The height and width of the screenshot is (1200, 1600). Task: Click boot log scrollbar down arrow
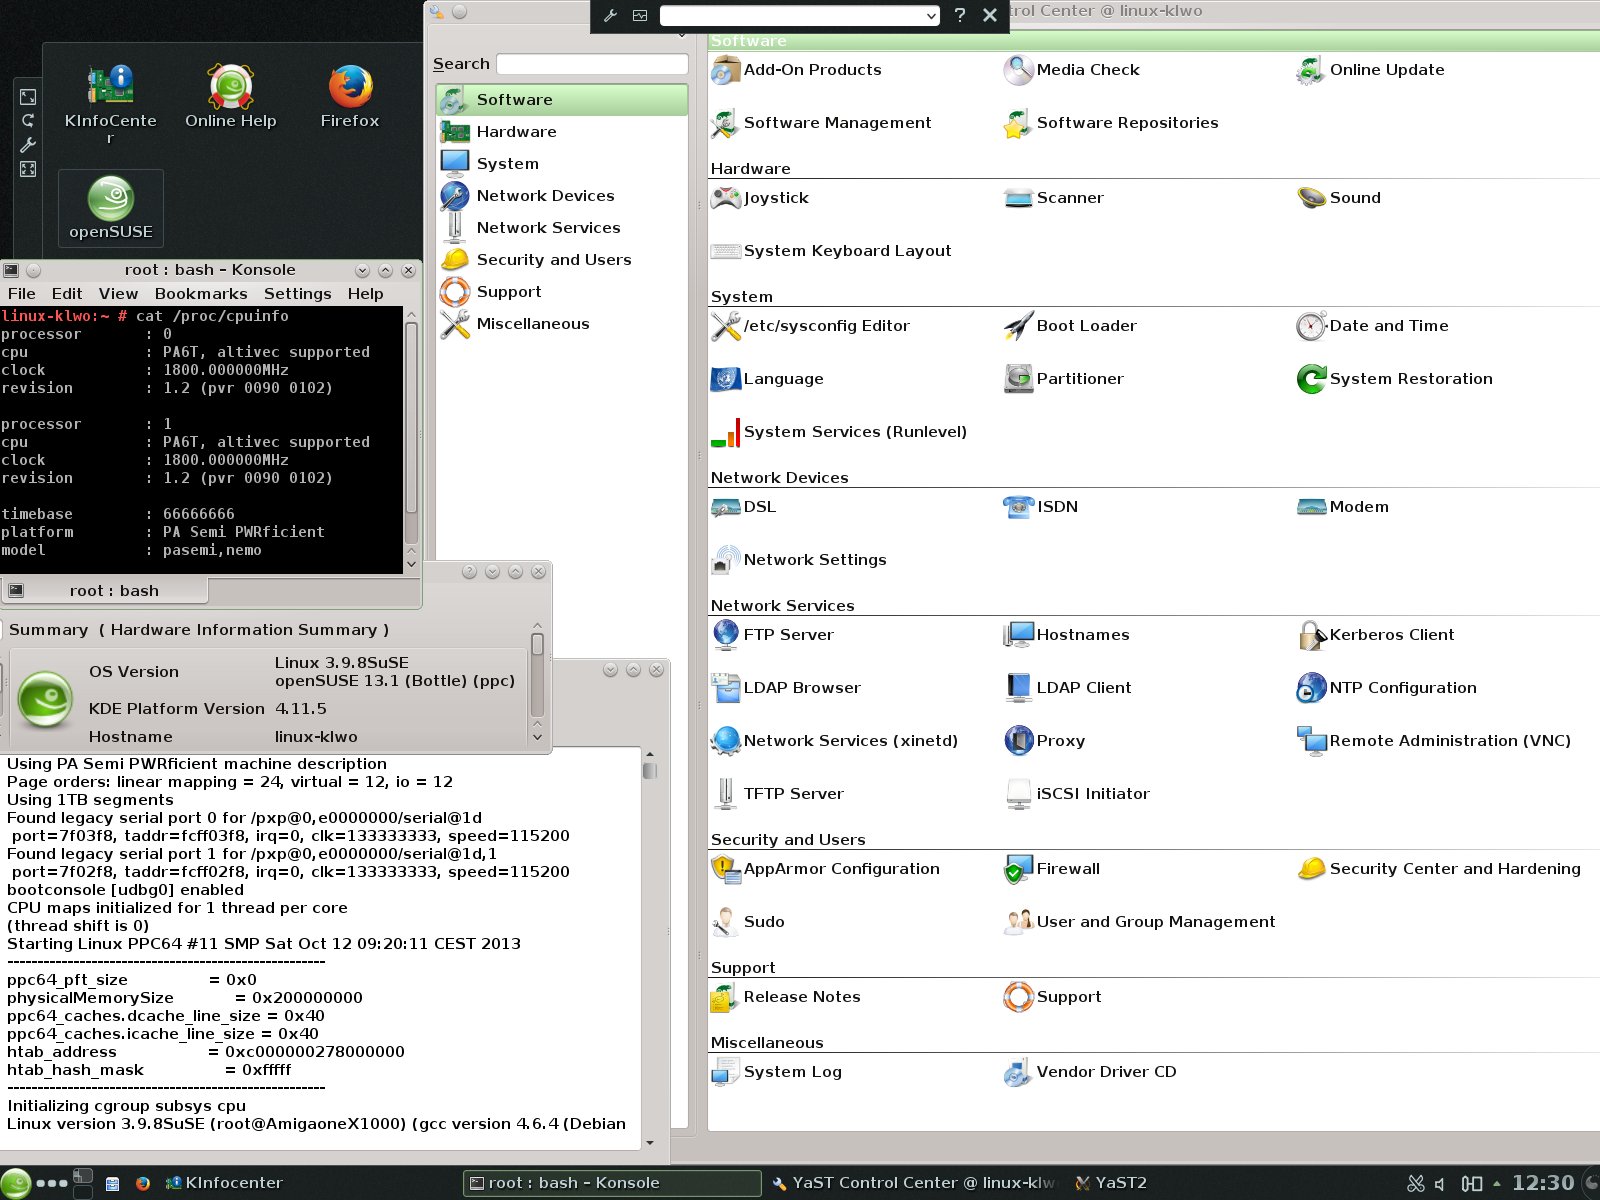(x=650, y=1142)
